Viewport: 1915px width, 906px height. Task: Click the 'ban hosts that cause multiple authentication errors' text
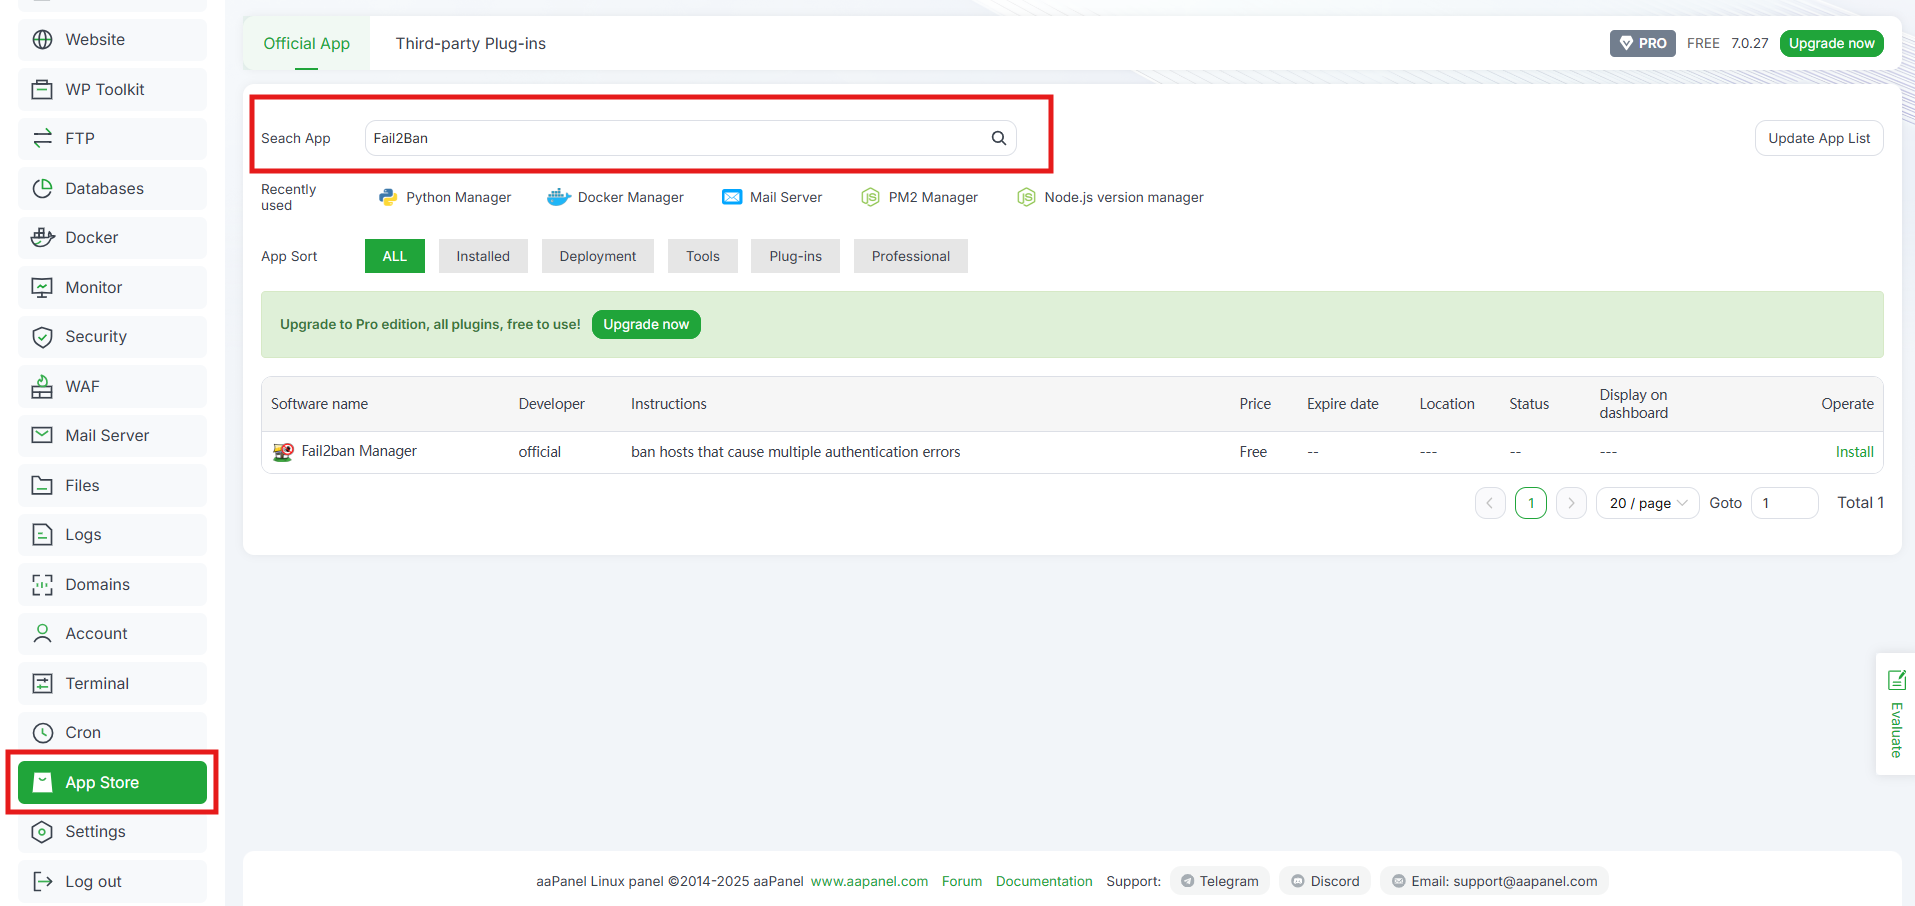[x=795, y=452]
